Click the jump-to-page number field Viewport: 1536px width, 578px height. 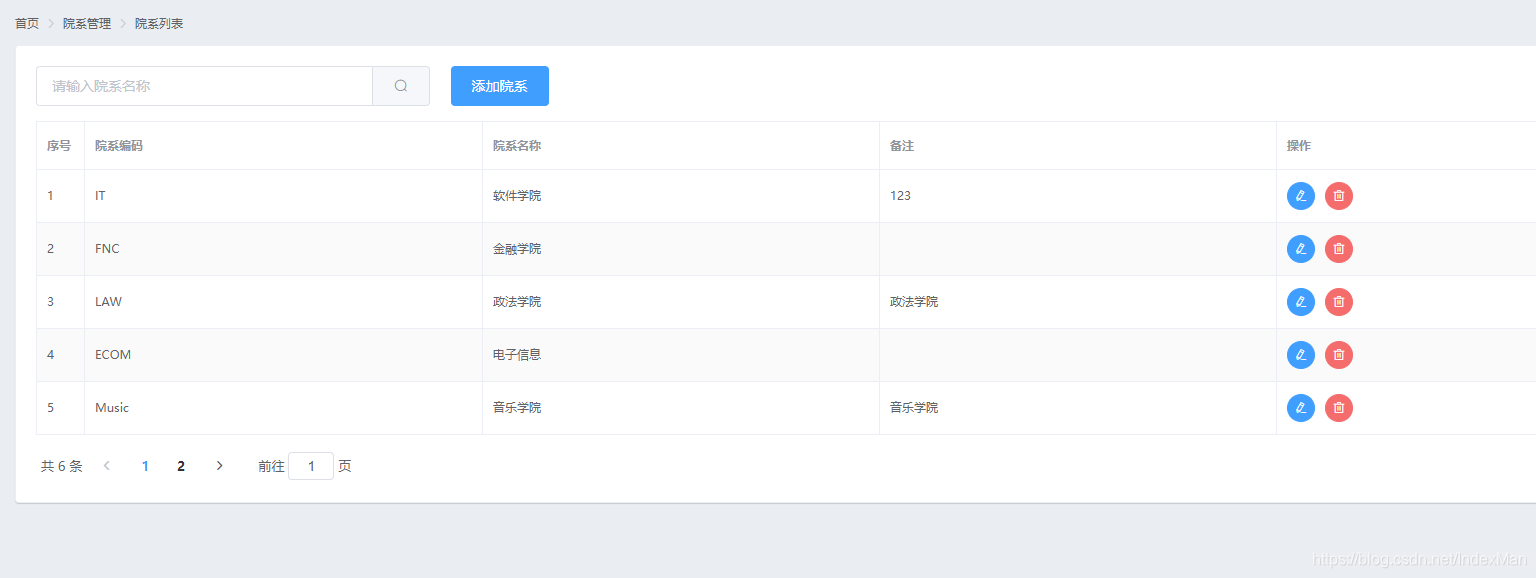pos(311,466)
